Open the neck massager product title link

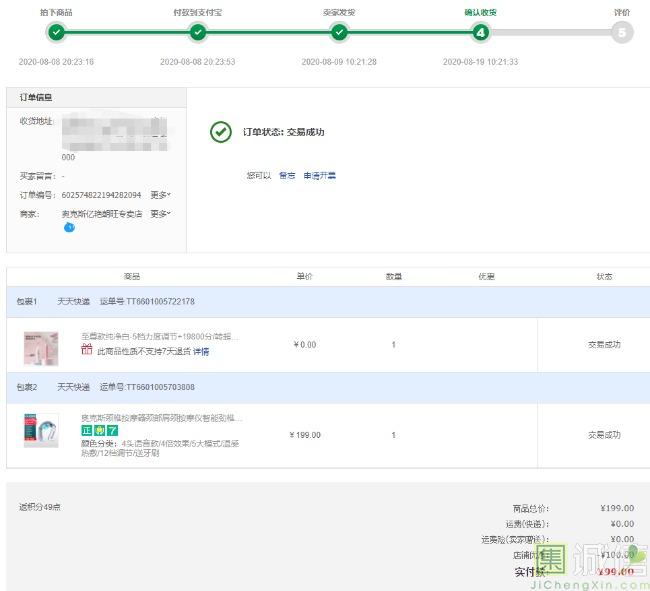pos(161,417)
